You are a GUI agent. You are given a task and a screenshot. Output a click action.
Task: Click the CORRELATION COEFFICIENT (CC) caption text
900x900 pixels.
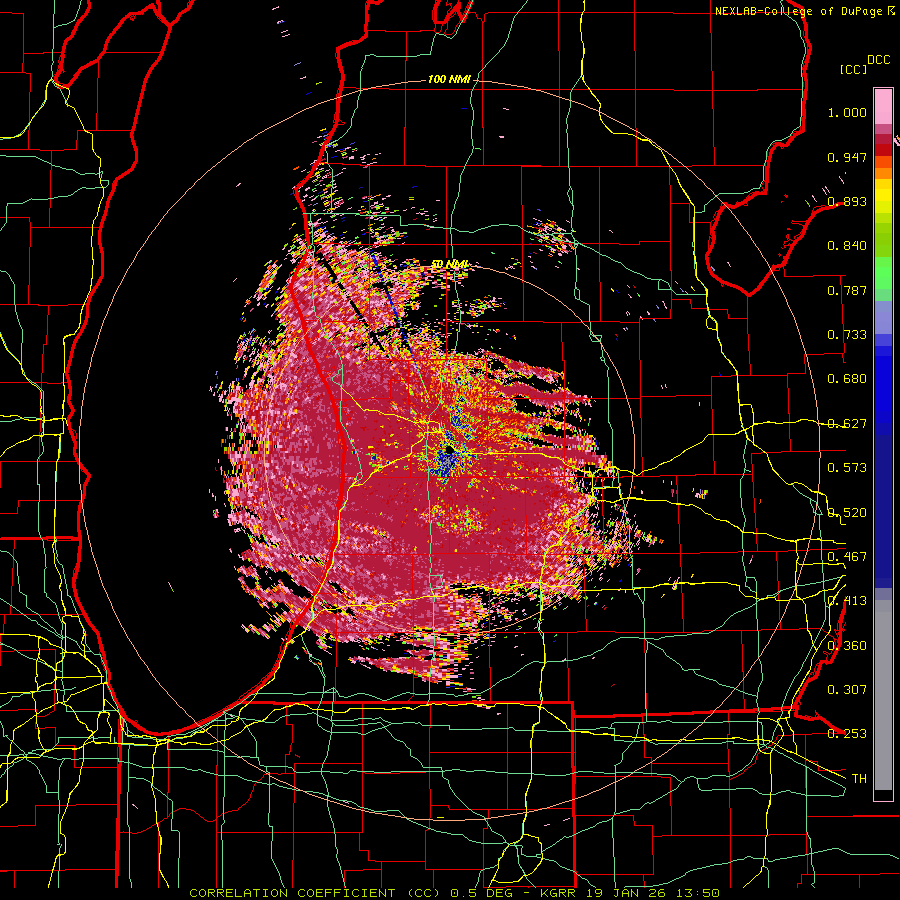click(315, 893)
